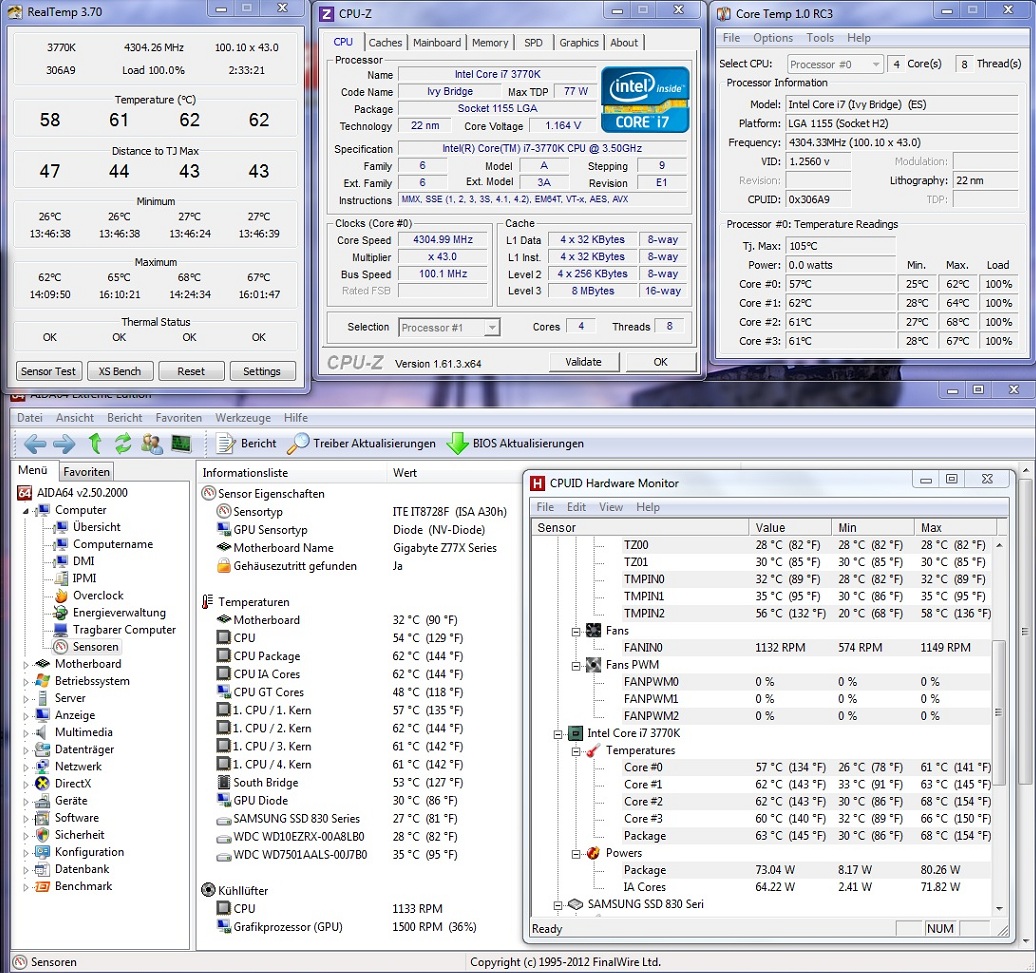Open Bericht report toolbar button

pos(246,443)
